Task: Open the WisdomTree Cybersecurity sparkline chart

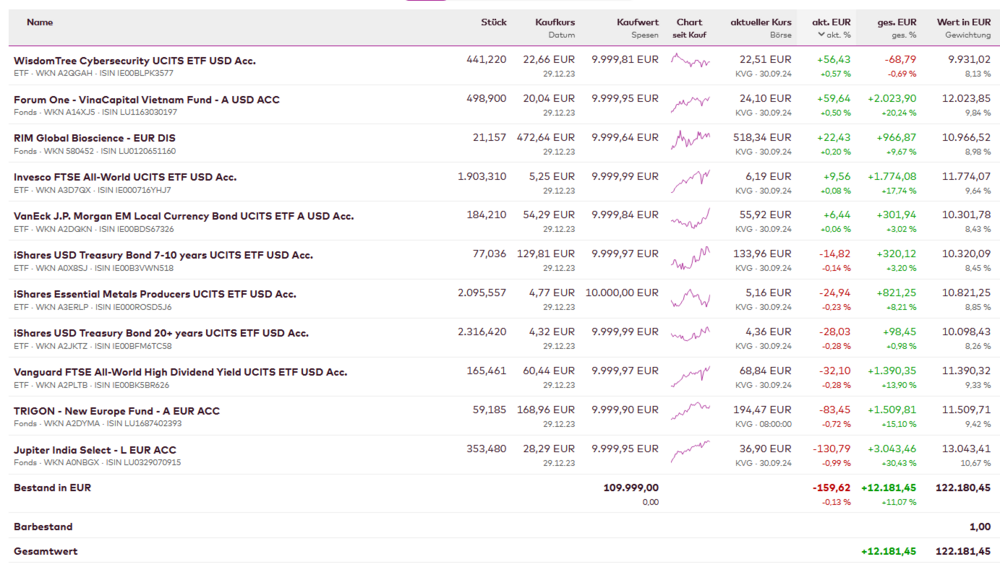Action: tap(690, 61)
